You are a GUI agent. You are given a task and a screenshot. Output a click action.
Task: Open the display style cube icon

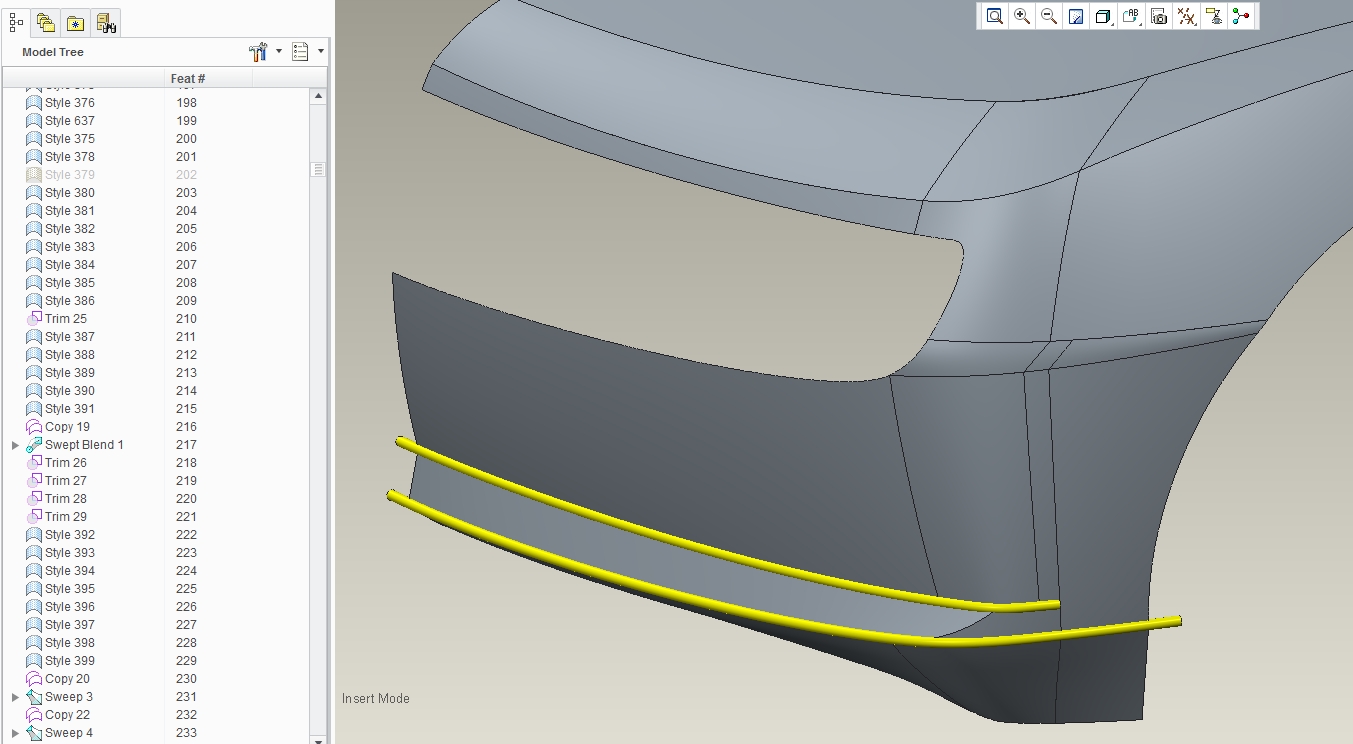[1103, 16]
